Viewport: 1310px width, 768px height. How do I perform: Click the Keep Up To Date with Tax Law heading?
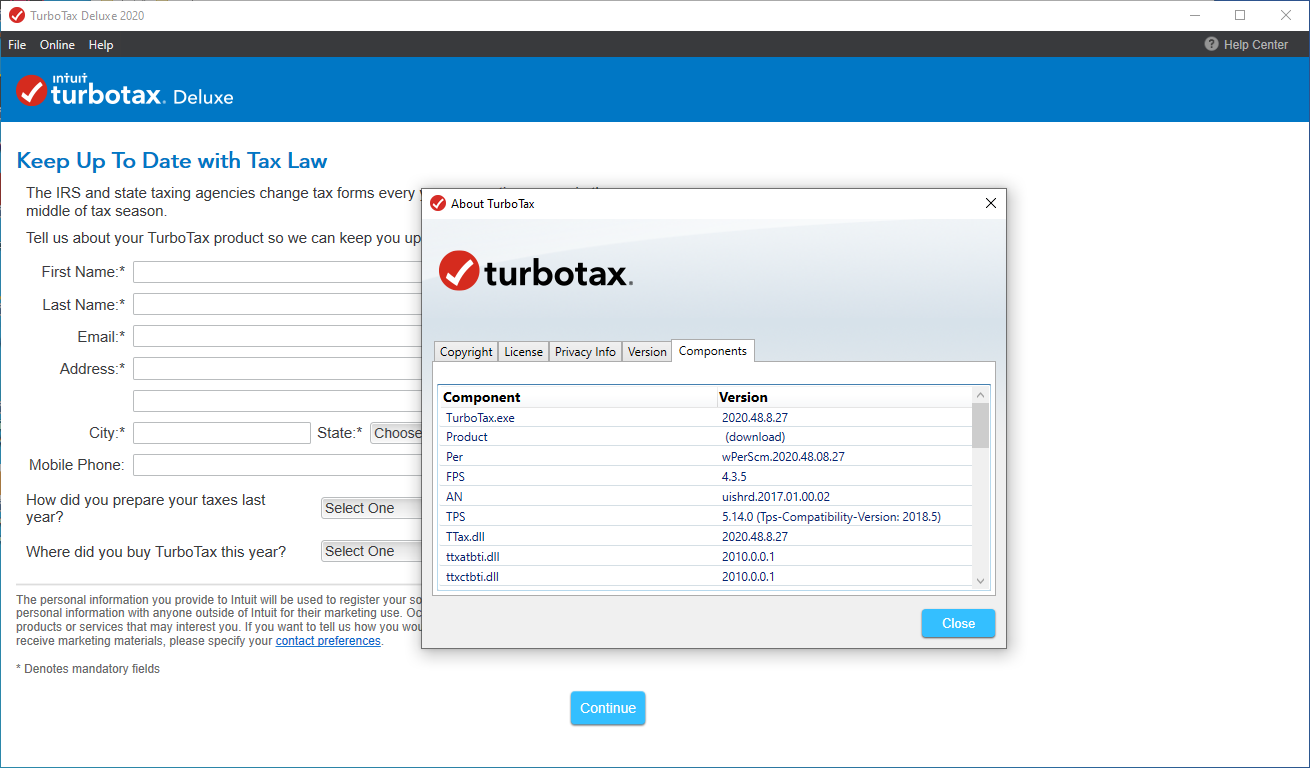click(x=172, y=161)
